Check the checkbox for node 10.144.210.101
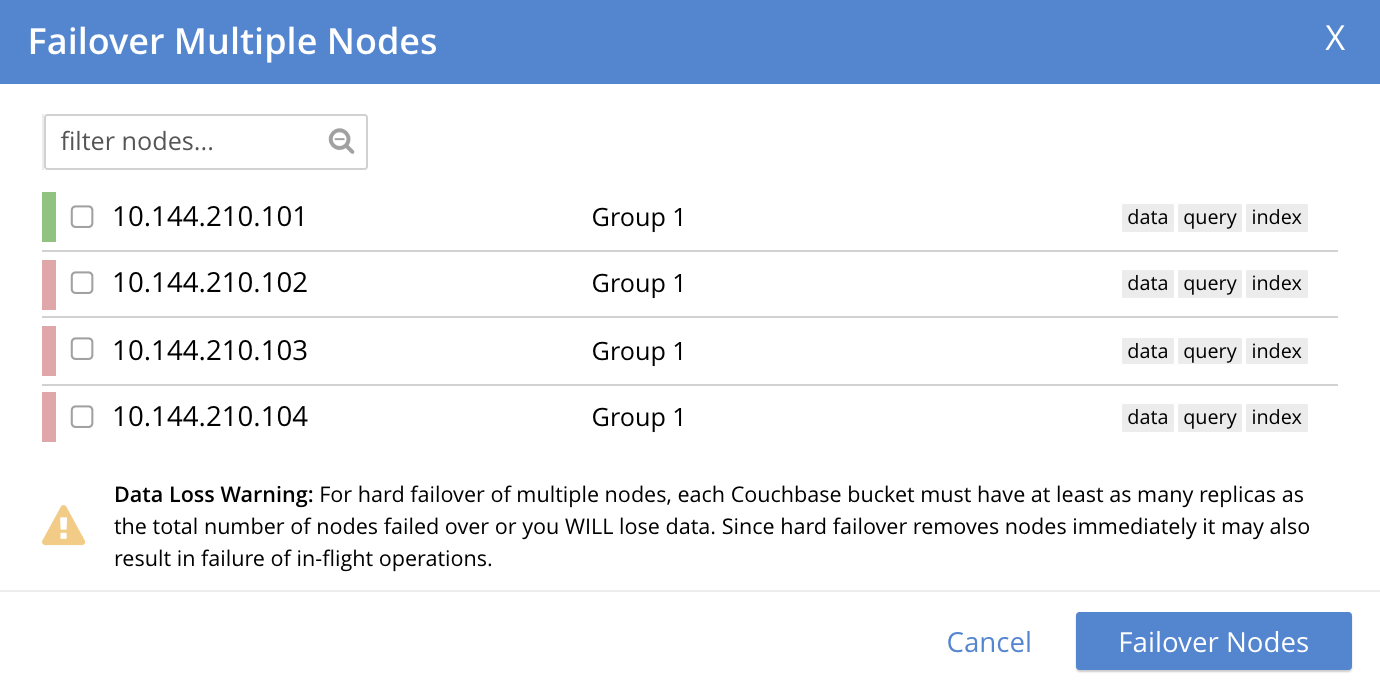Screen dimensions: 1380x688 (x=81, y=216)
